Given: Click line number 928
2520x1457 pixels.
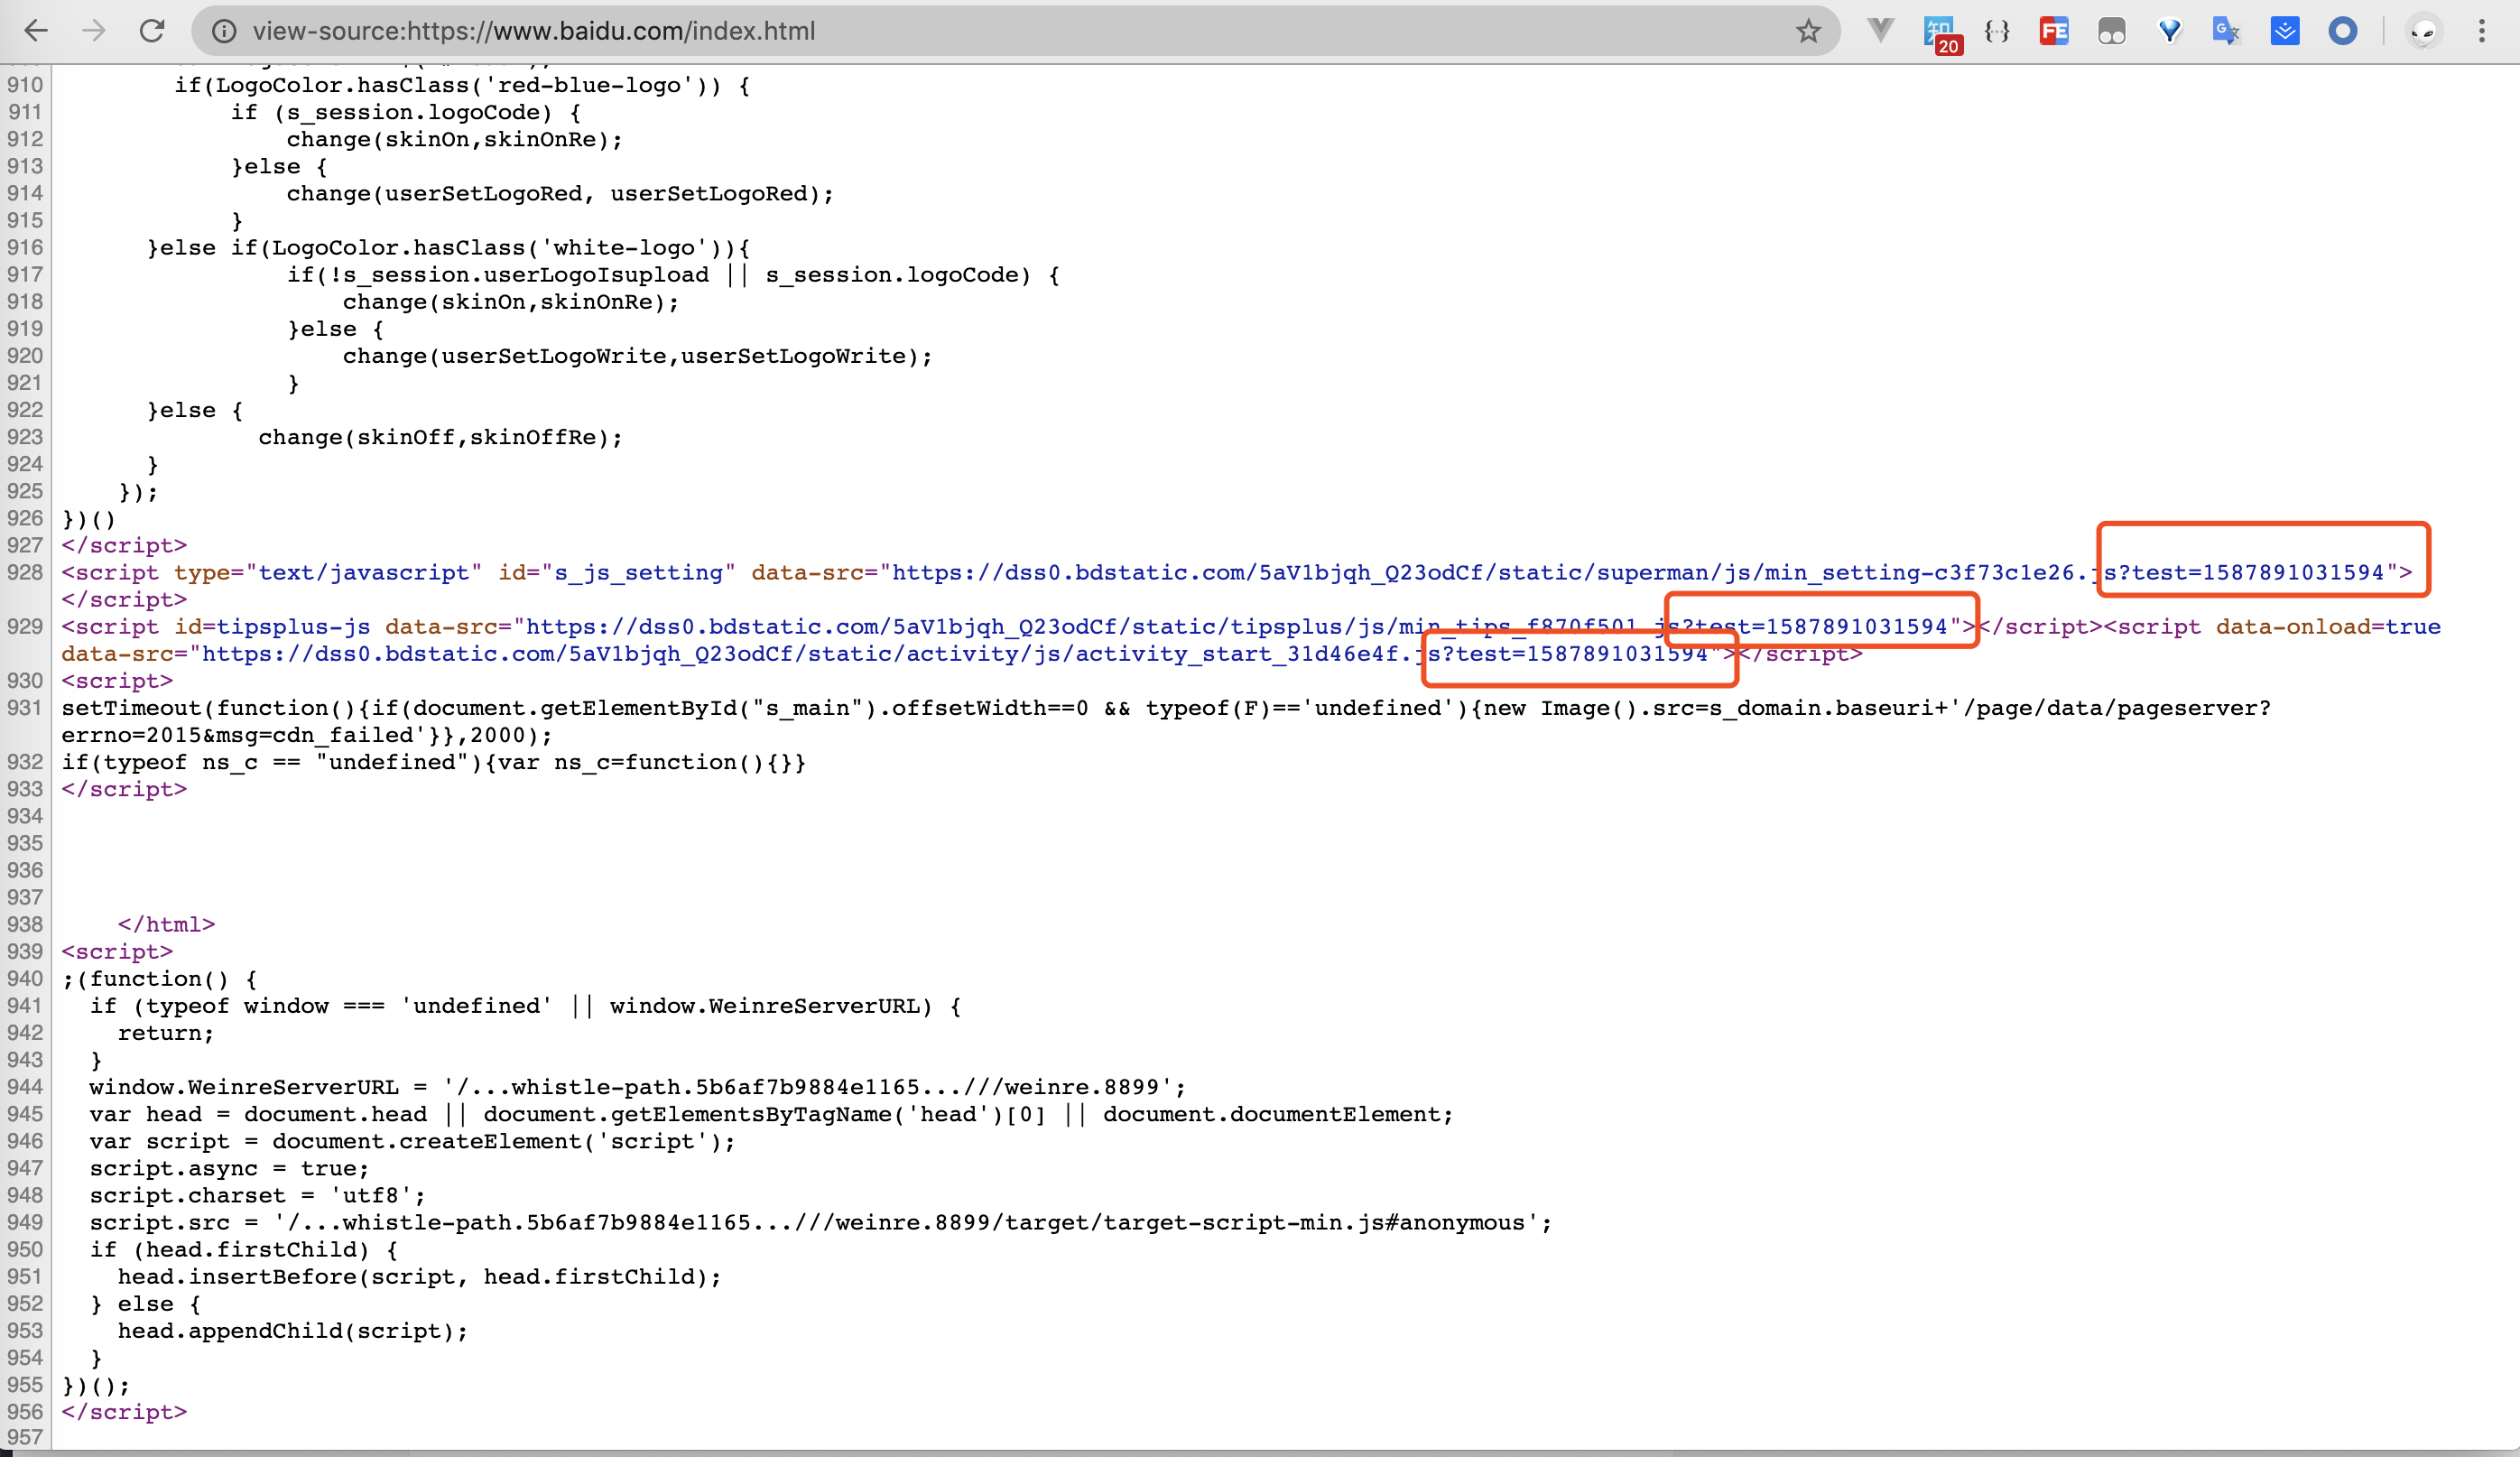Looking at the screenshot, I should tap(25, 573).
